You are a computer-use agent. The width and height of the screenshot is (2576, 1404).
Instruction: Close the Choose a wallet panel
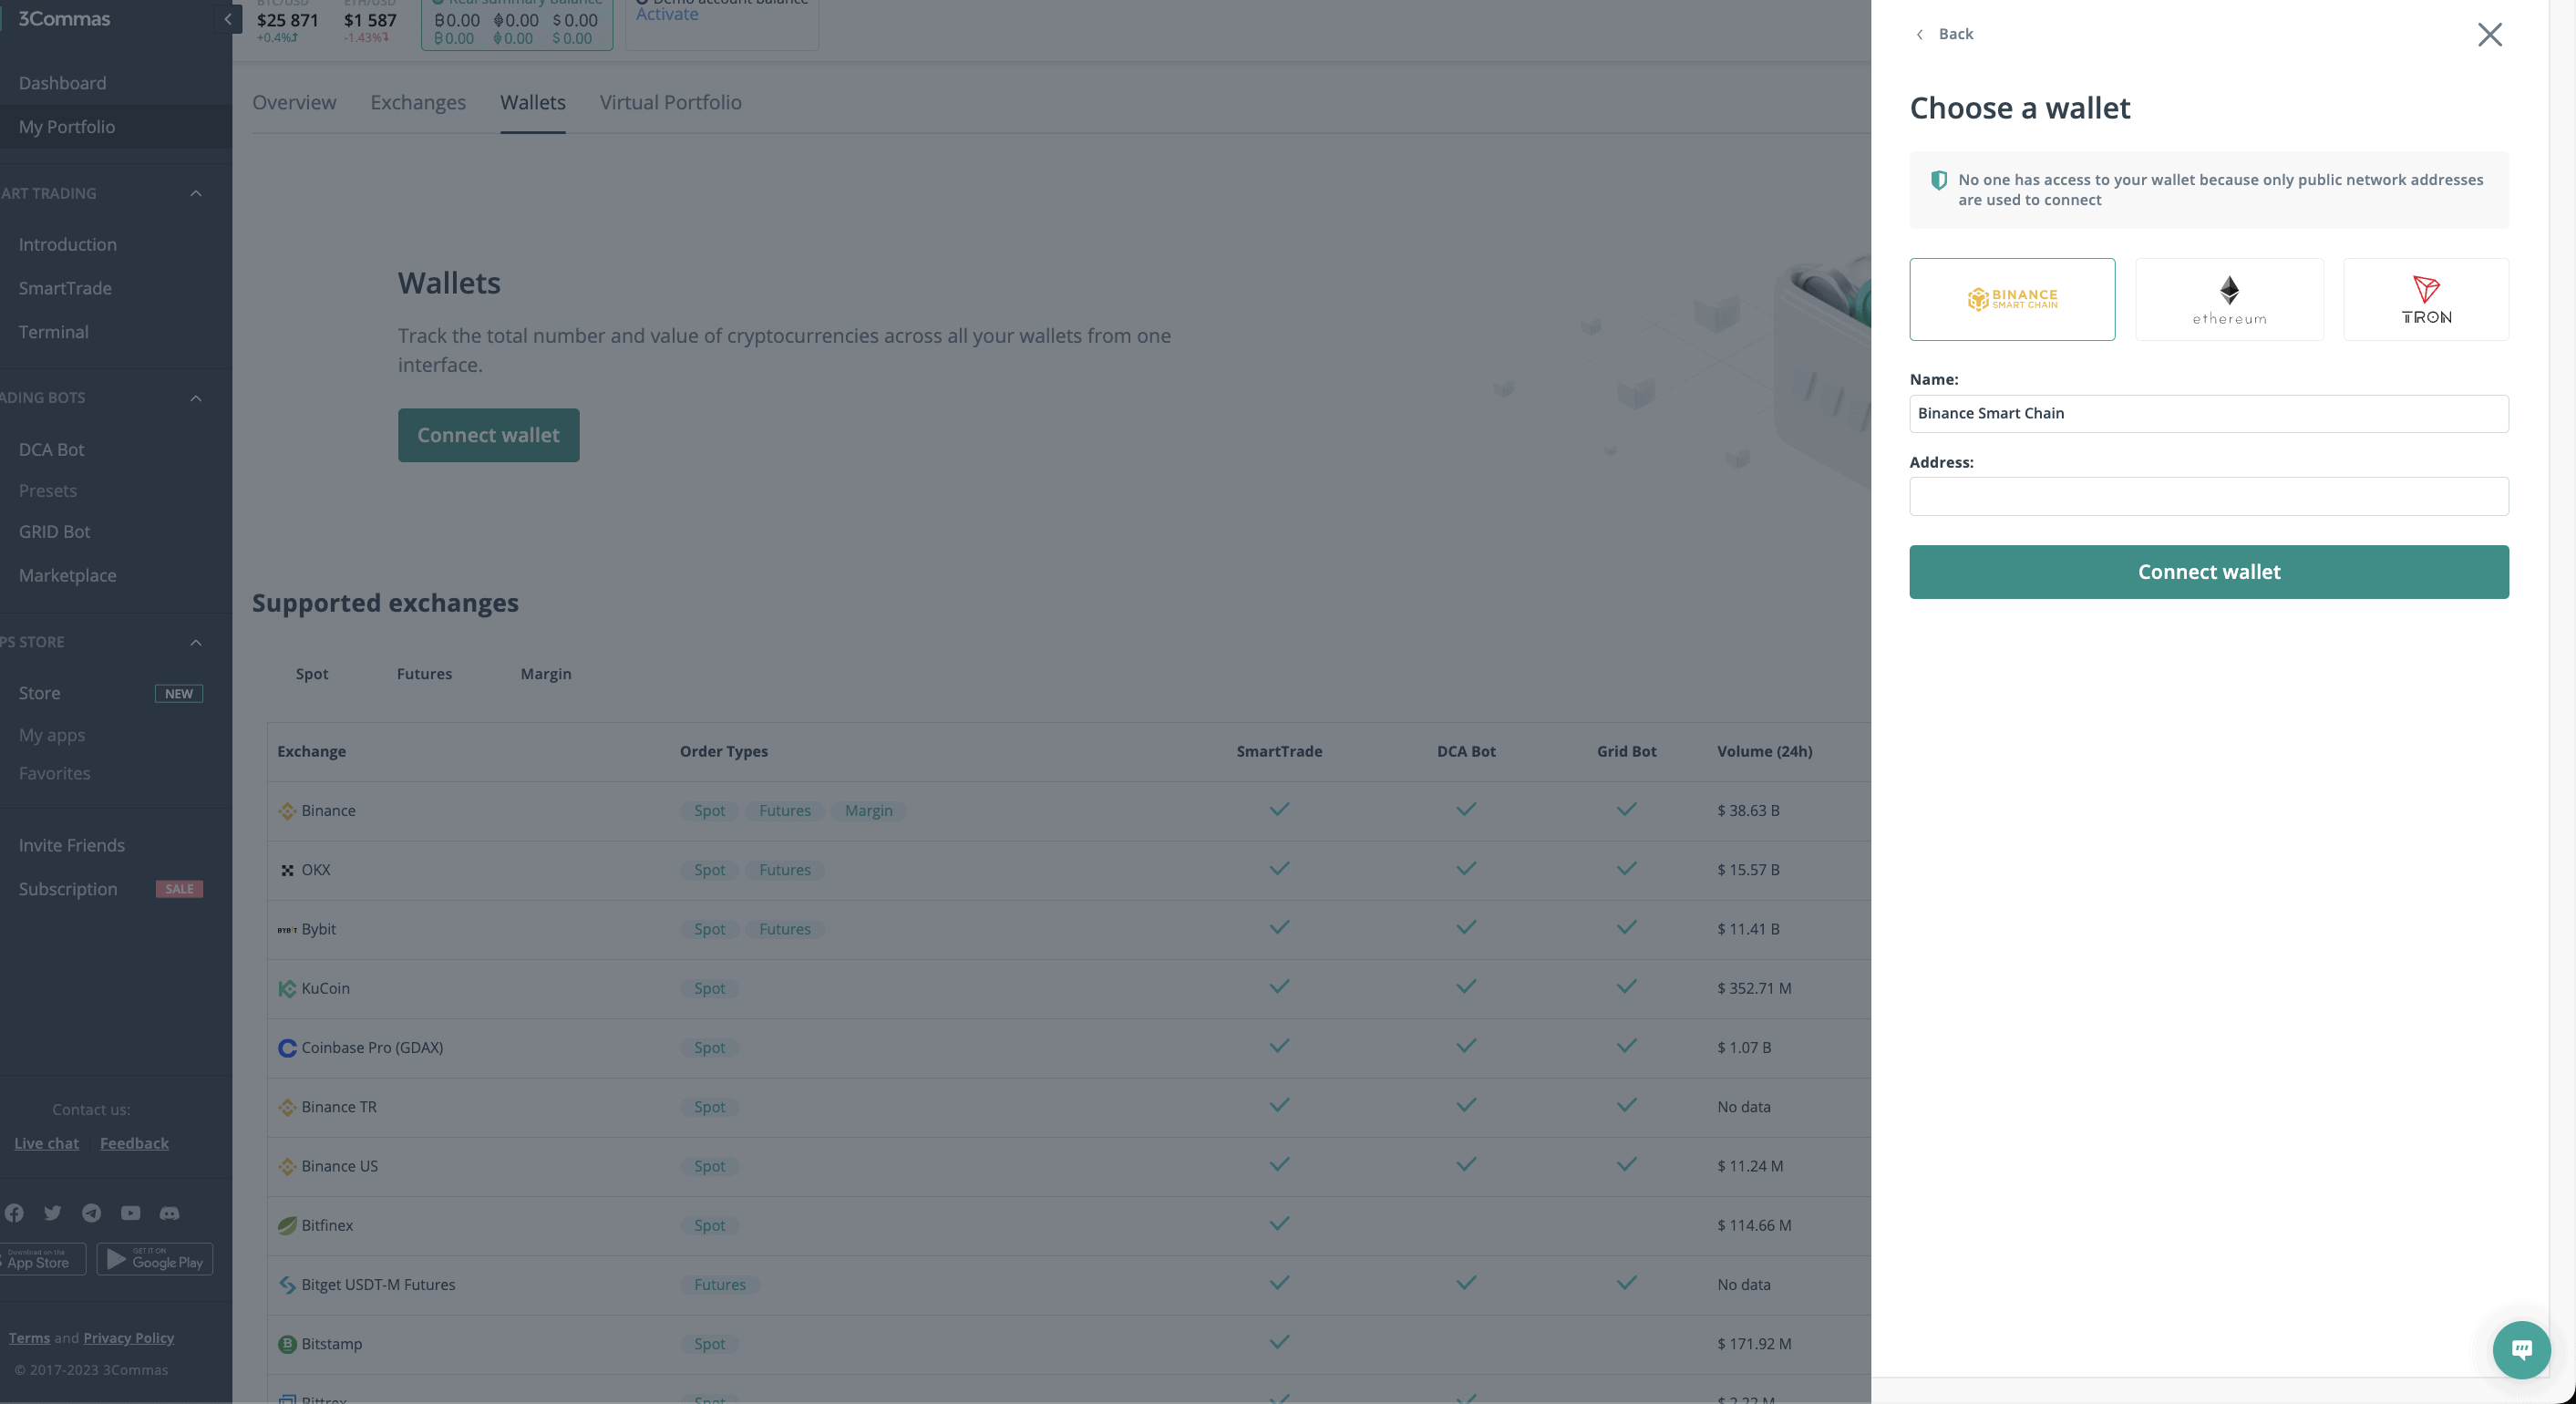[x=2489, y=35]
